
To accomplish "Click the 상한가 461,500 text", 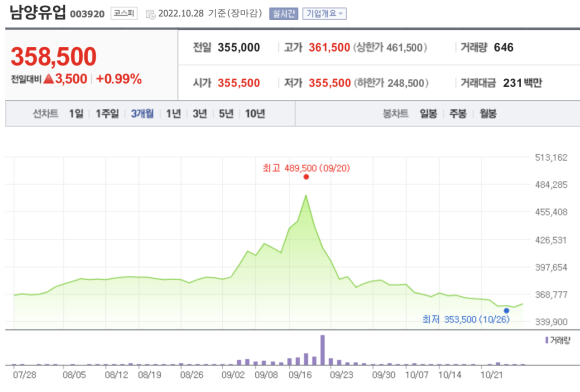I will pyautogui.click(x=390, y=47).
